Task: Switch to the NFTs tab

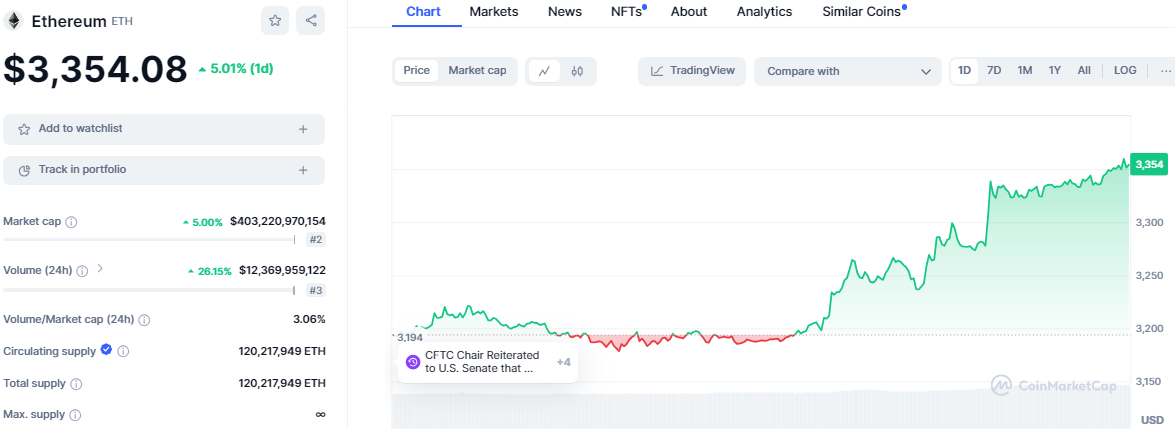Action: click(626, 11)
